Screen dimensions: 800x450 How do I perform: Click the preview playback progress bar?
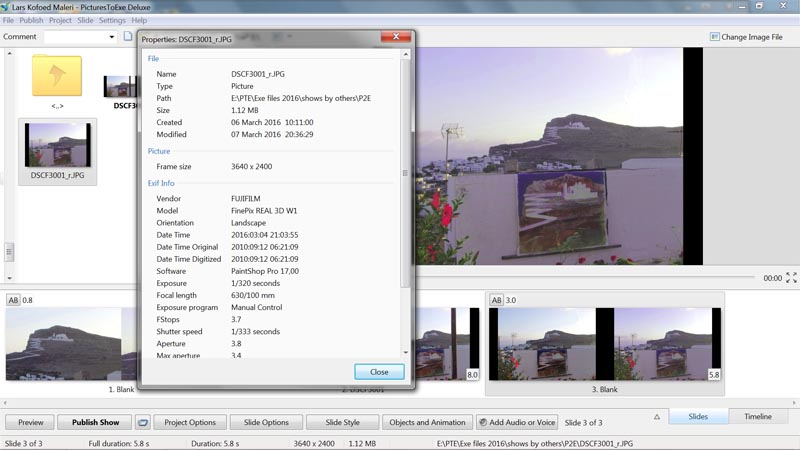(585, 277)
